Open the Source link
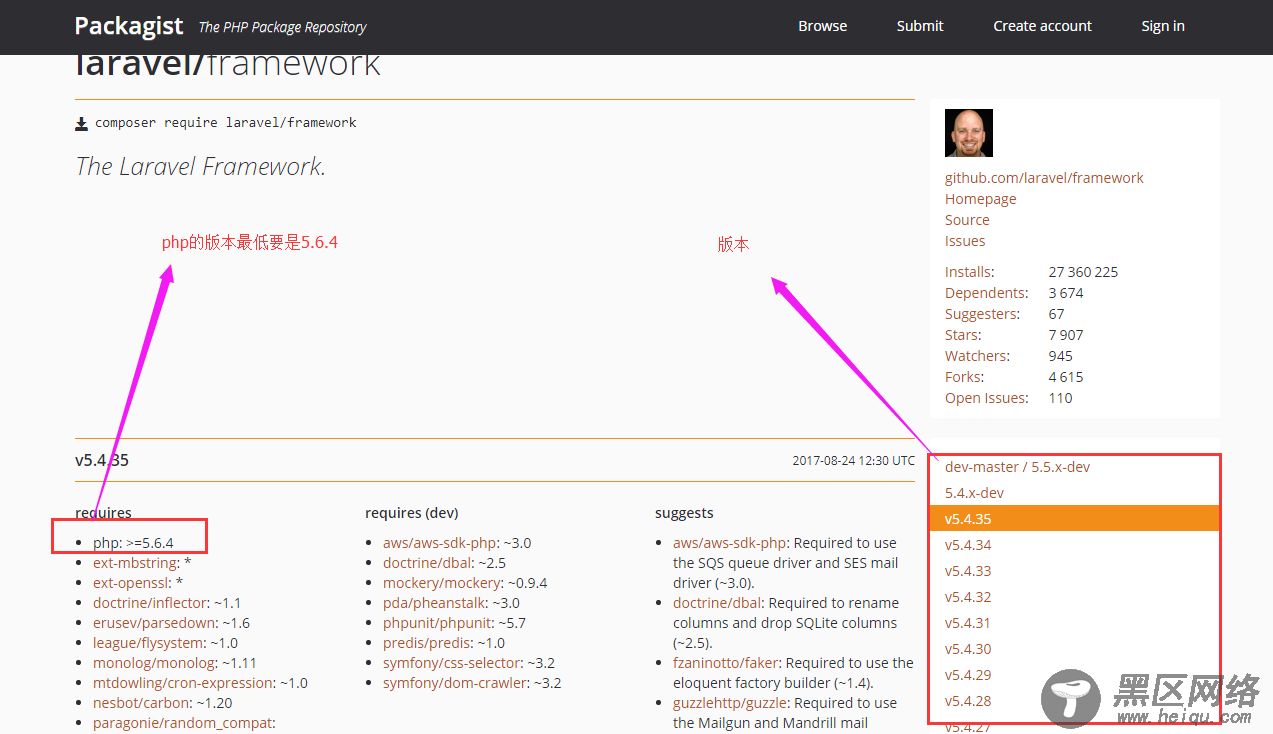Viewport: 1273px width, 734px height. [x=967, y=220]
